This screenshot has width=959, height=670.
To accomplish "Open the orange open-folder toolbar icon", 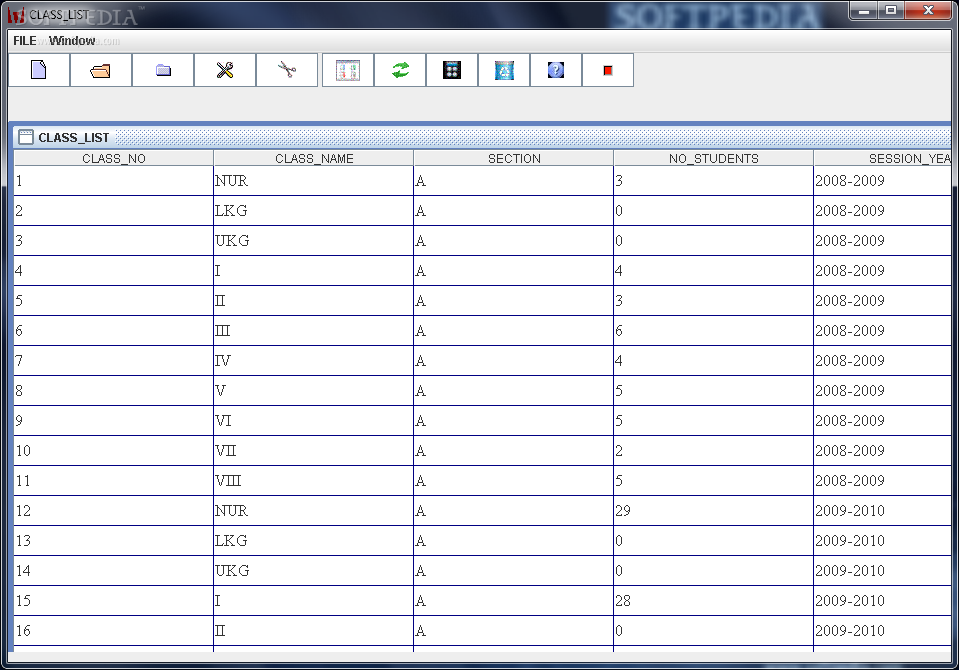I will tap(101, 70).
